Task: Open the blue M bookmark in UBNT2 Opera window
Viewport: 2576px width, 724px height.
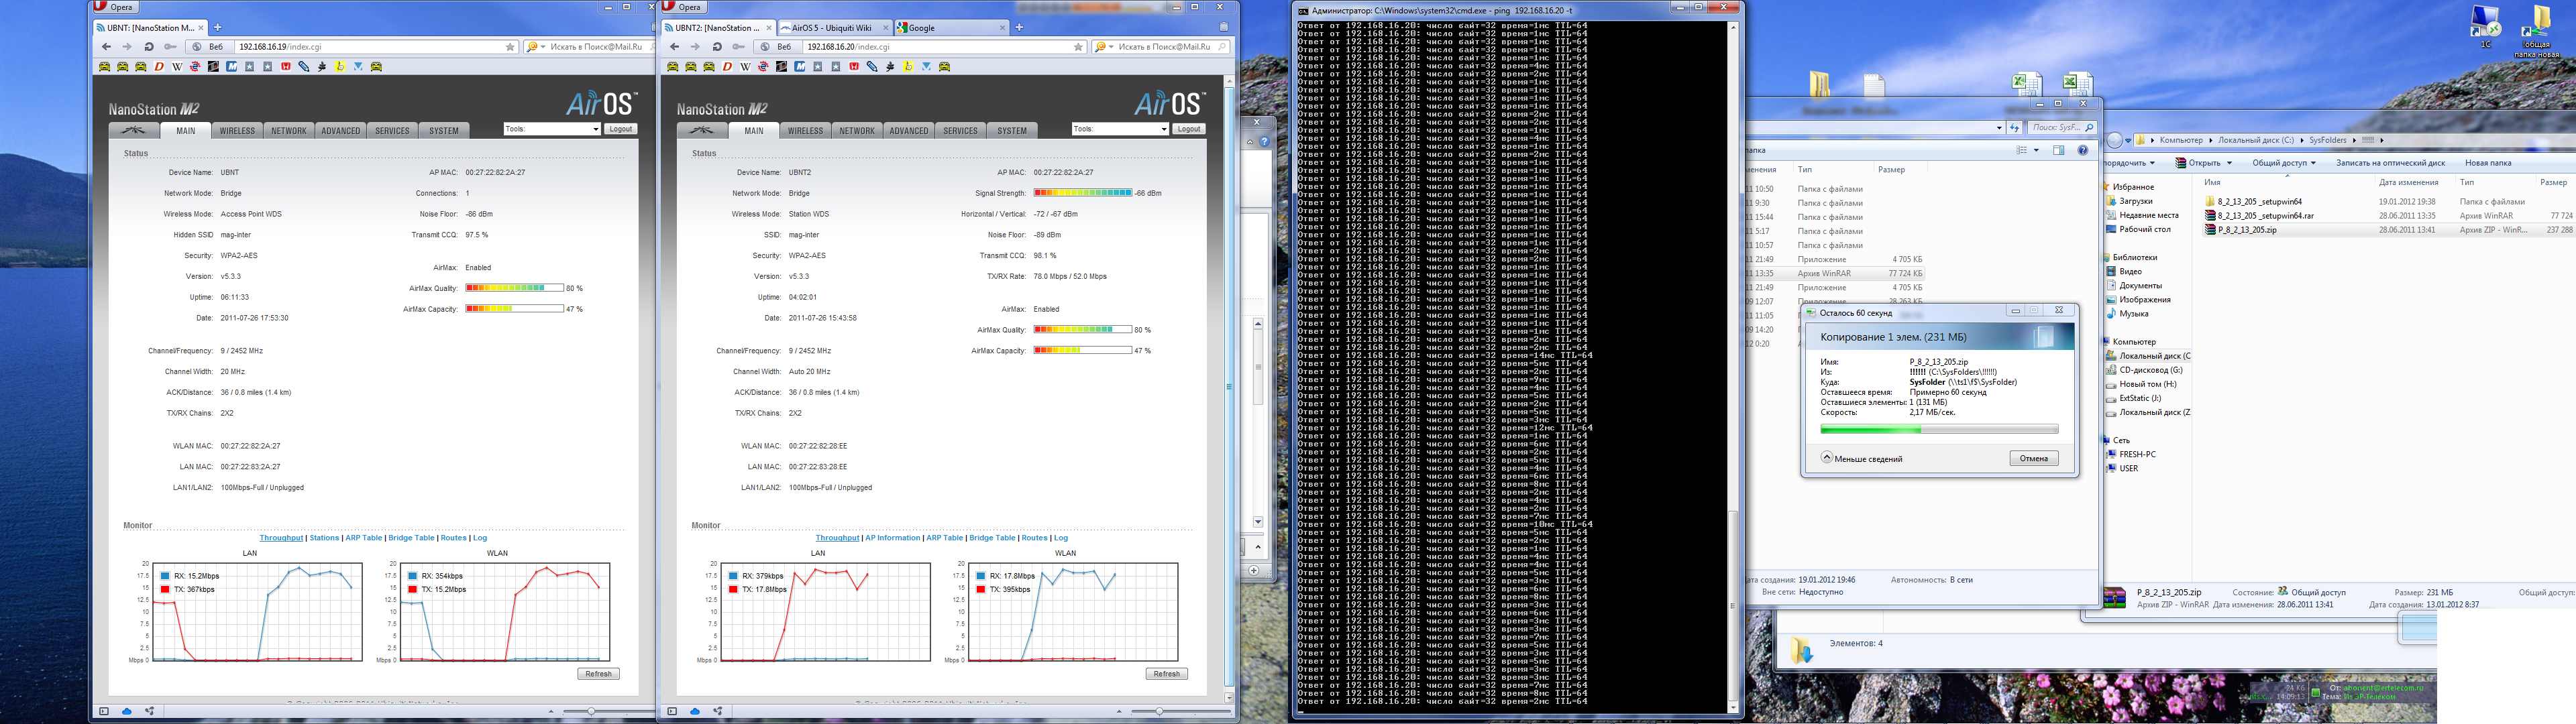Action: point(799,67)
